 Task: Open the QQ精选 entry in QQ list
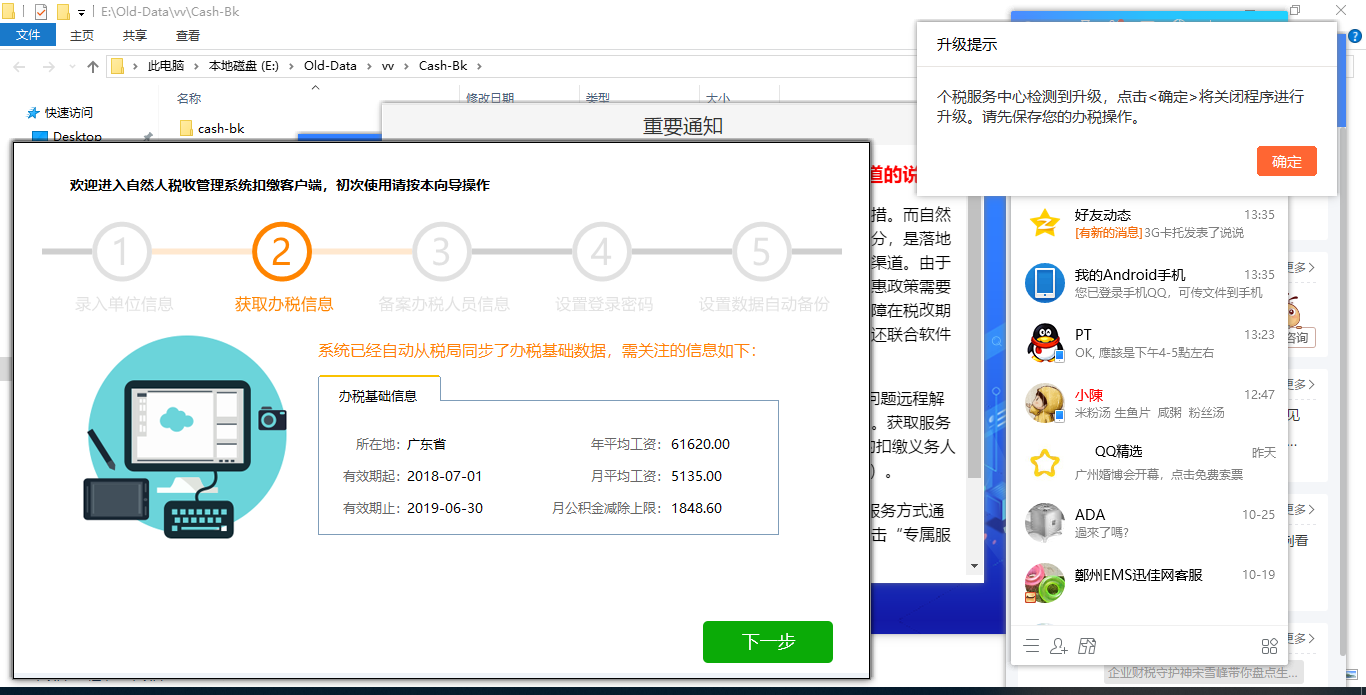pos(1149,463)
